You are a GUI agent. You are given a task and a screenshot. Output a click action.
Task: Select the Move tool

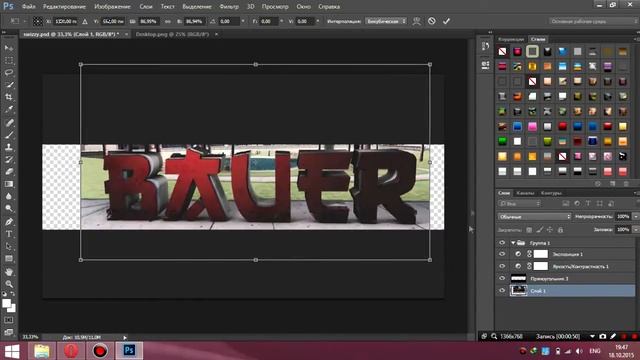tap(9, 48)
